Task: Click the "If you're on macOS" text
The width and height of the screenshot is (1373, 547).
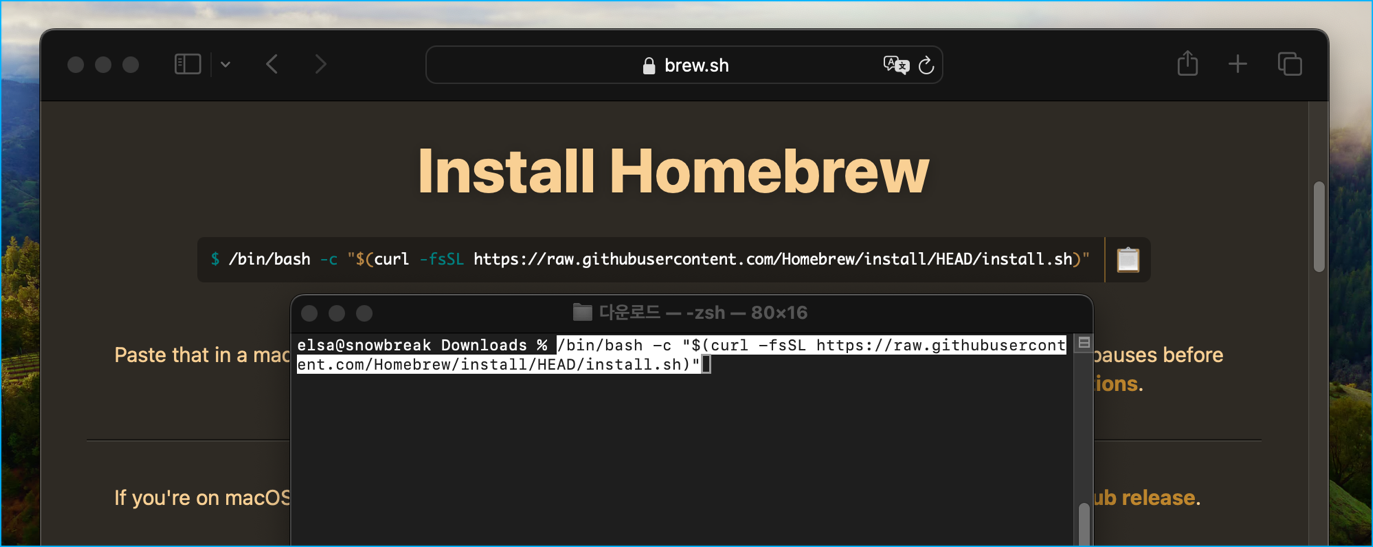Action: coord(202,497)
